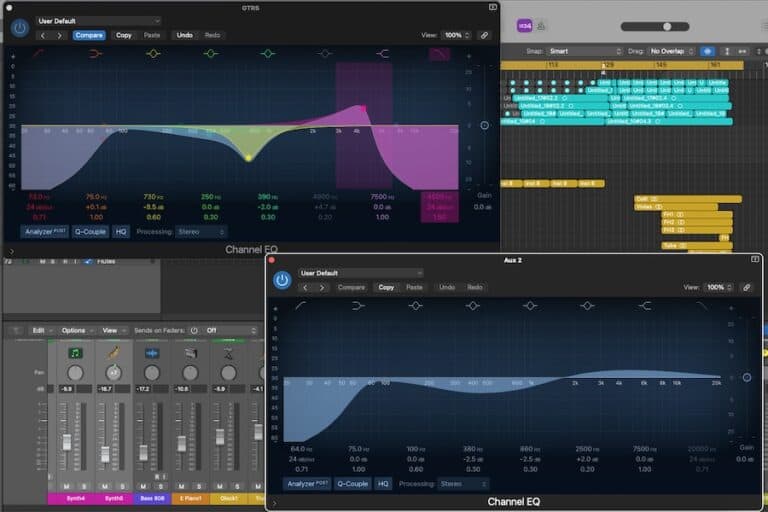The height and width of the screenshot is (512, 768).
Task: Click the horizontal auto-zoom icon in tracks toolbar
Action: click(743, 51)
